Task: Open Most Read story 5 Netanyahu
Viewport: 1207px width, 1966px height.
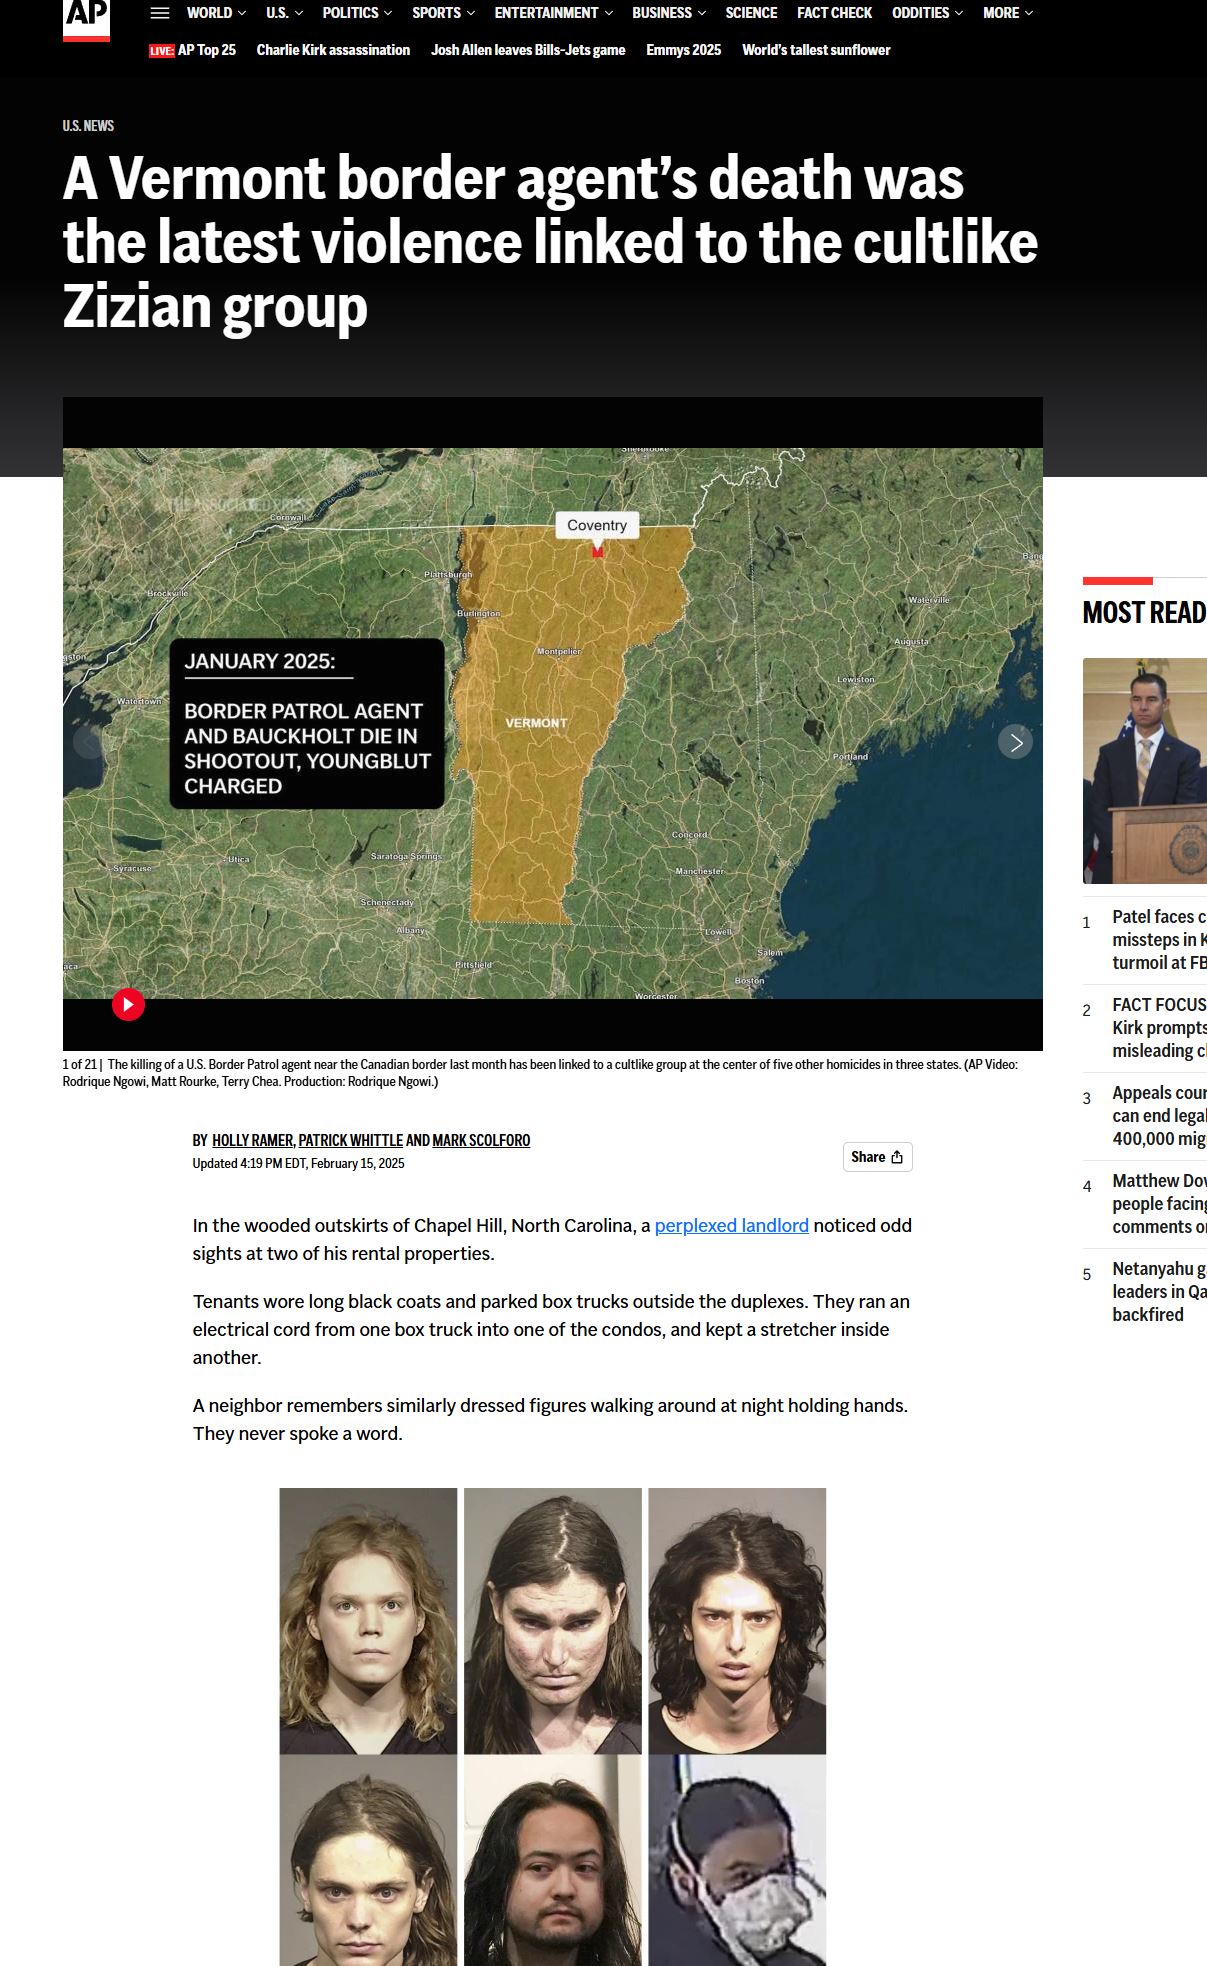Action: [x=1159, y=1292]
